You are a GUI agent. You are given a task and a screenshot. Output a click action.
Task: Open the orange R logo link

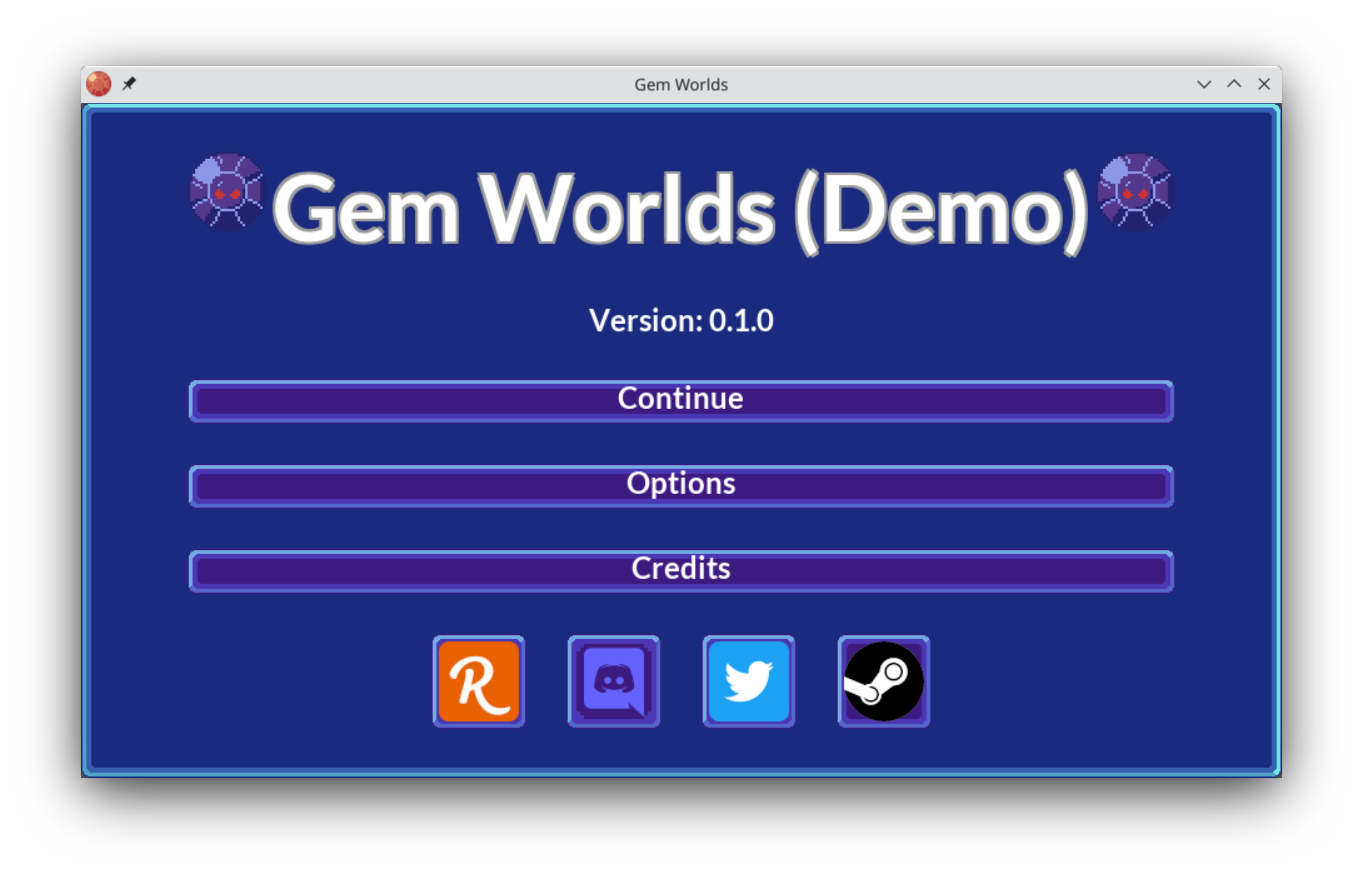(x=479, y=681)
